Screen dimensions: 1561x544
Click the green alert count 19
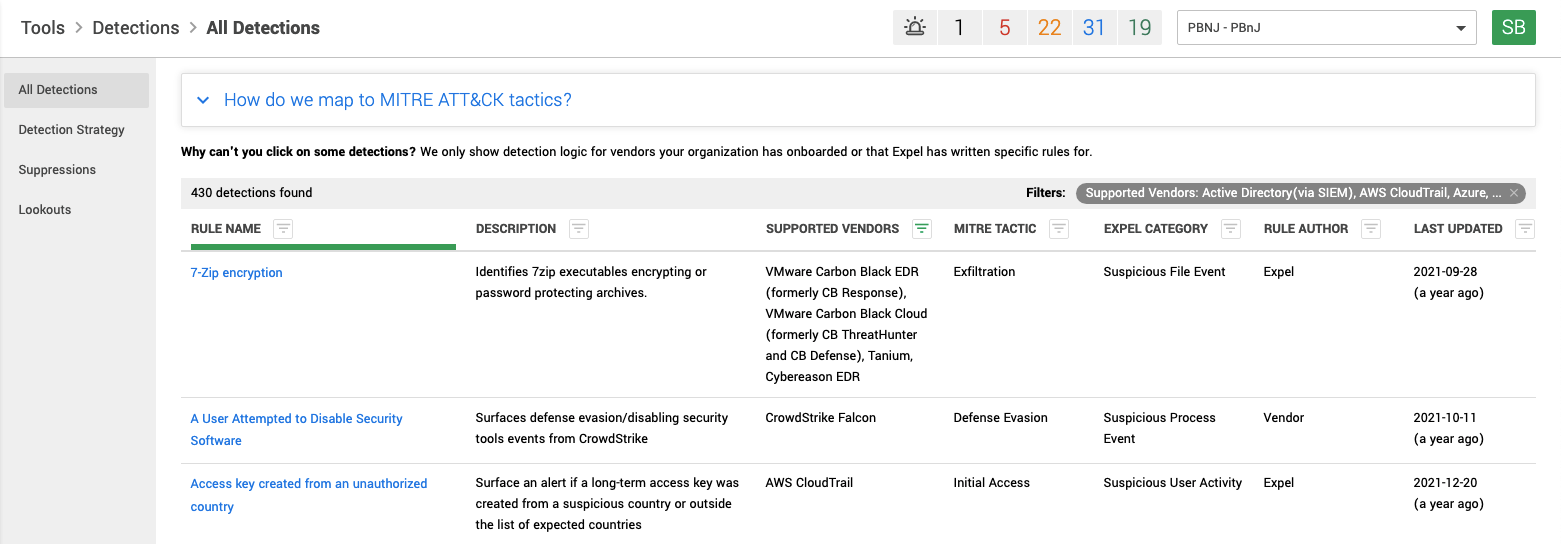point(1139,27)
